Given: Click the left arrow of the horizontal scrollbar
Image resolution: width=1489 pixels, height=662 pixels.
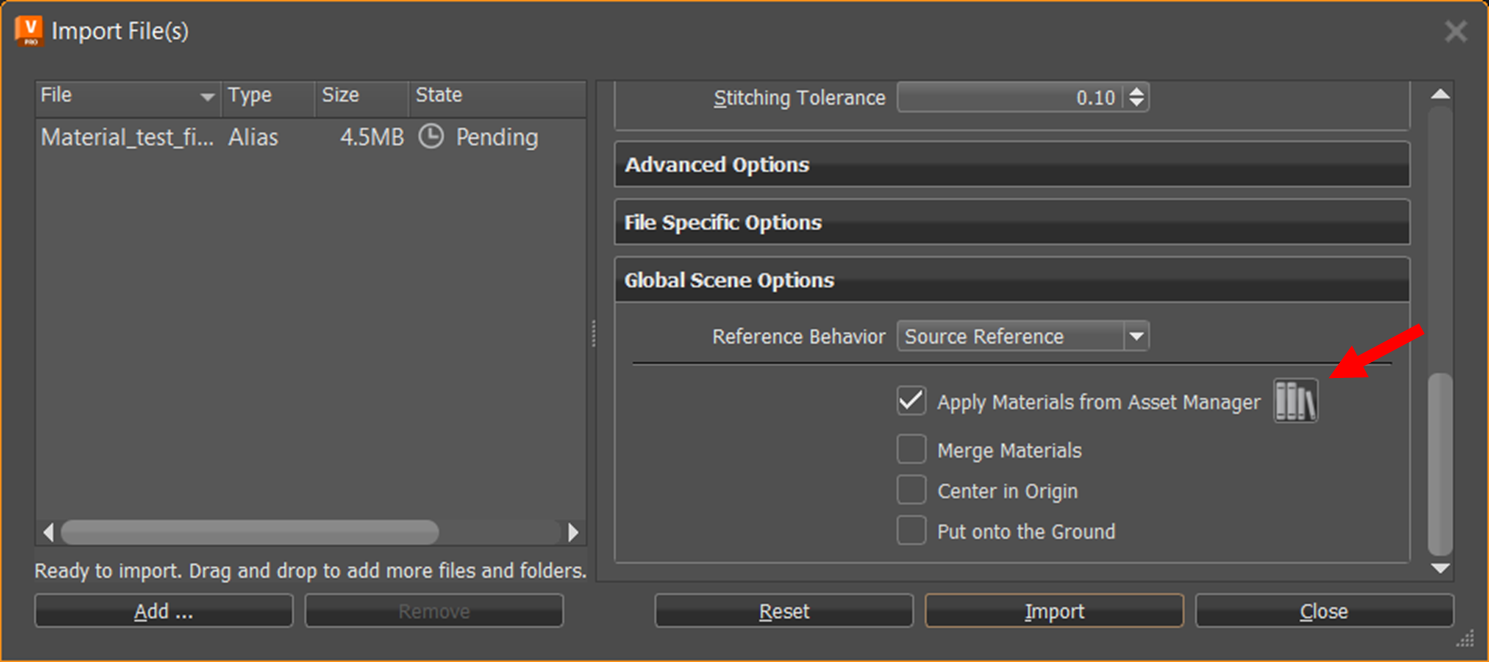Looking at the screenshot, I should click(47, 533).
